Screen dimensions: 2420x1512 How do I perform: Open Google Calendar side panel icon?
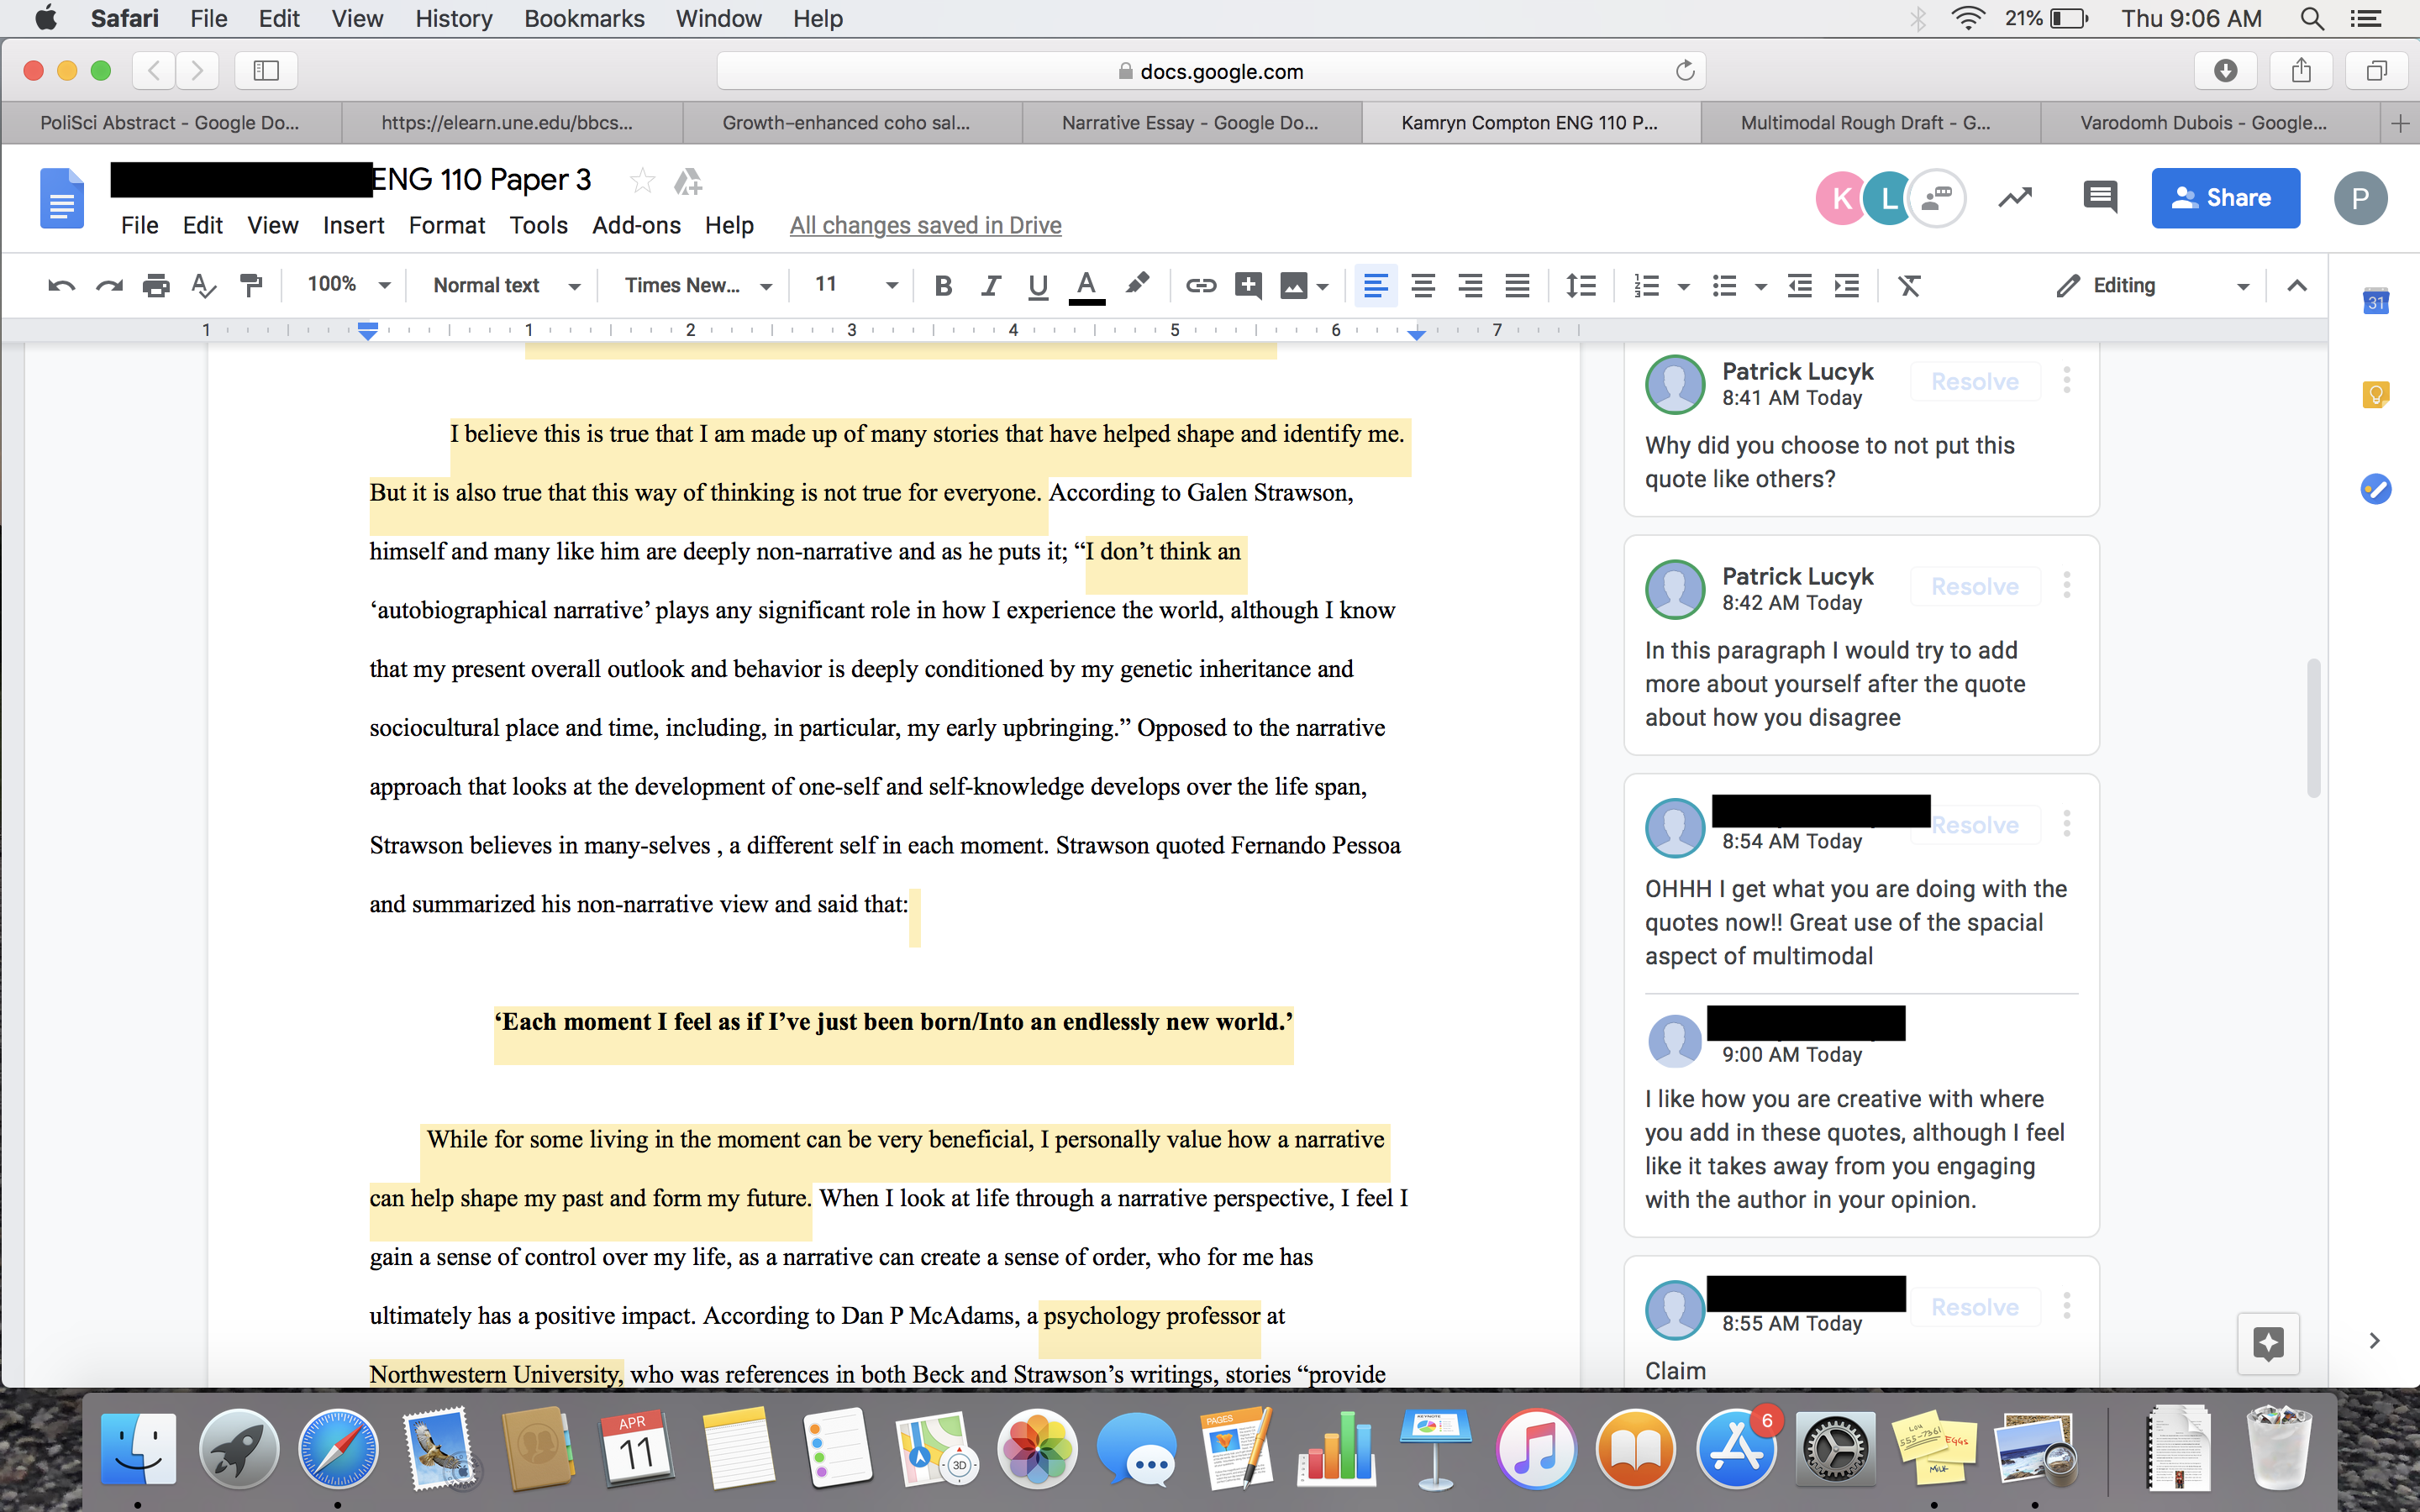2376,302
